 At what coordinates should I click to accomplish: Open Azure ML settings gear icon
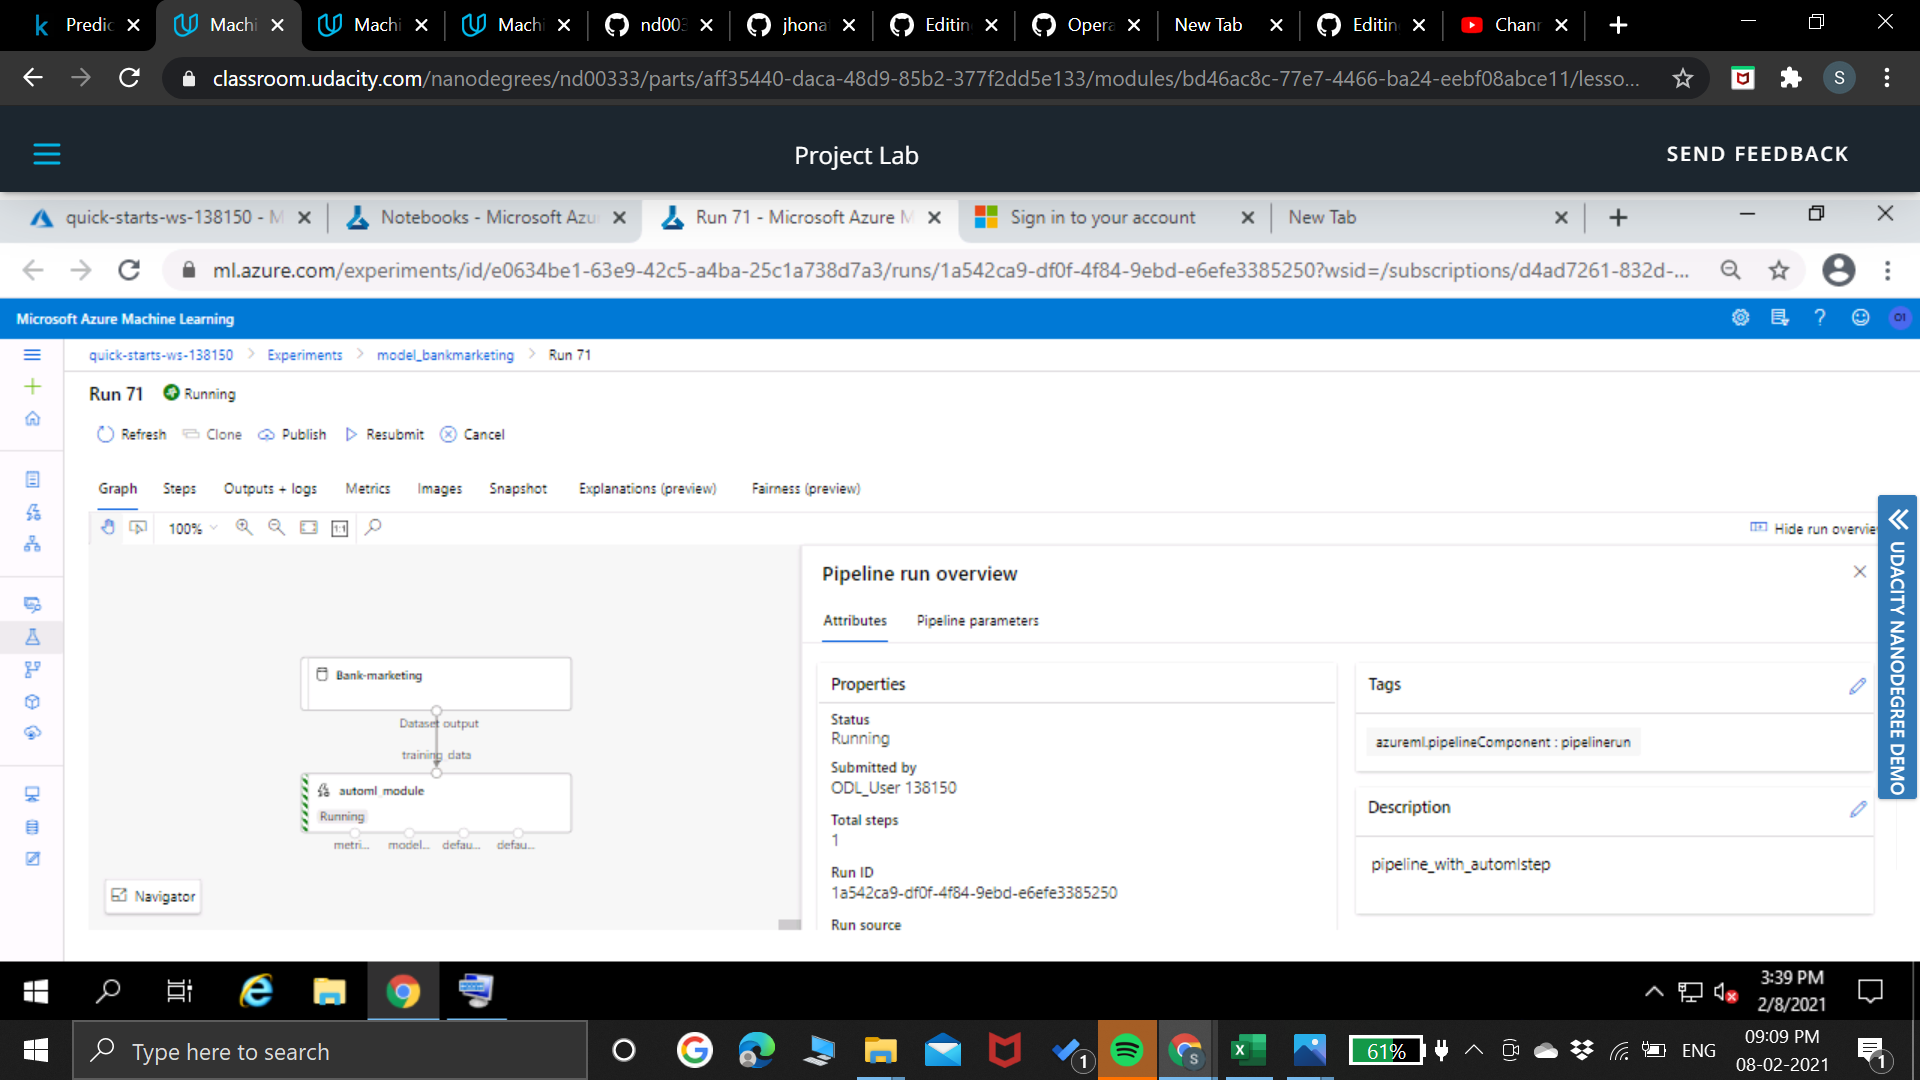coord(1741,317)
